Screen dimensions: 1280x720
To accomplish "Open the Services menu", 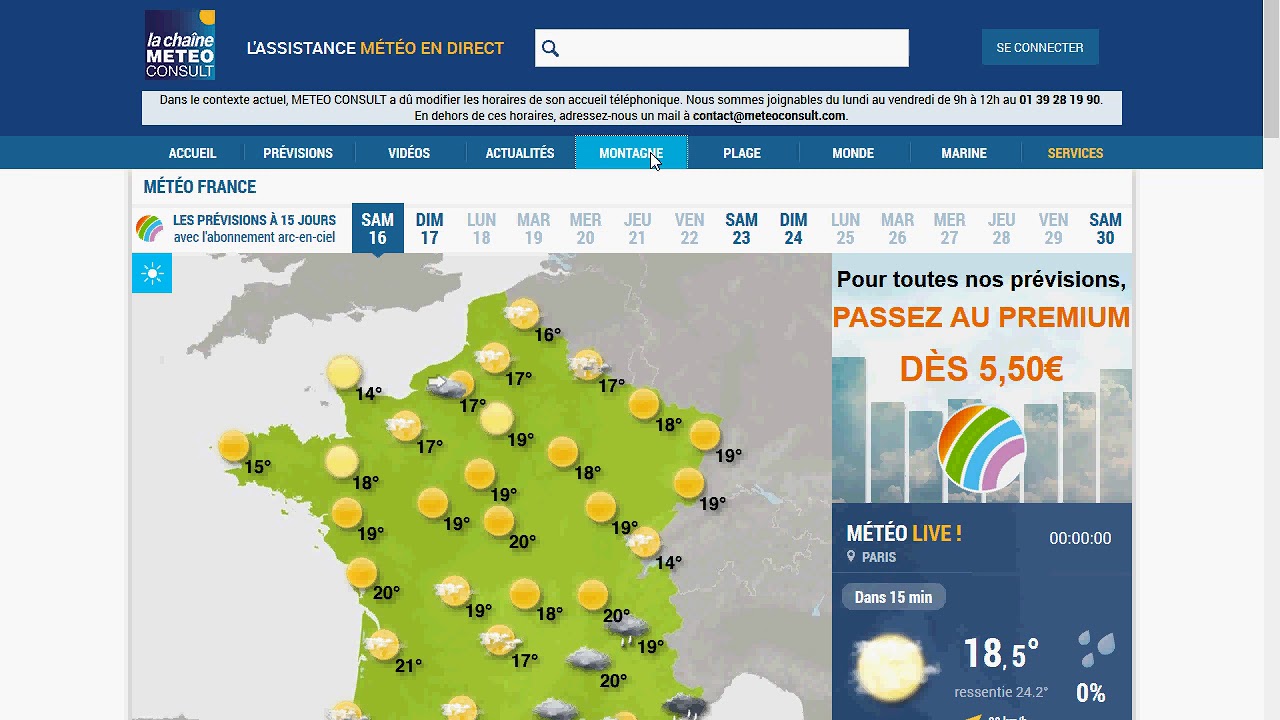I will tap(1075, 153).
